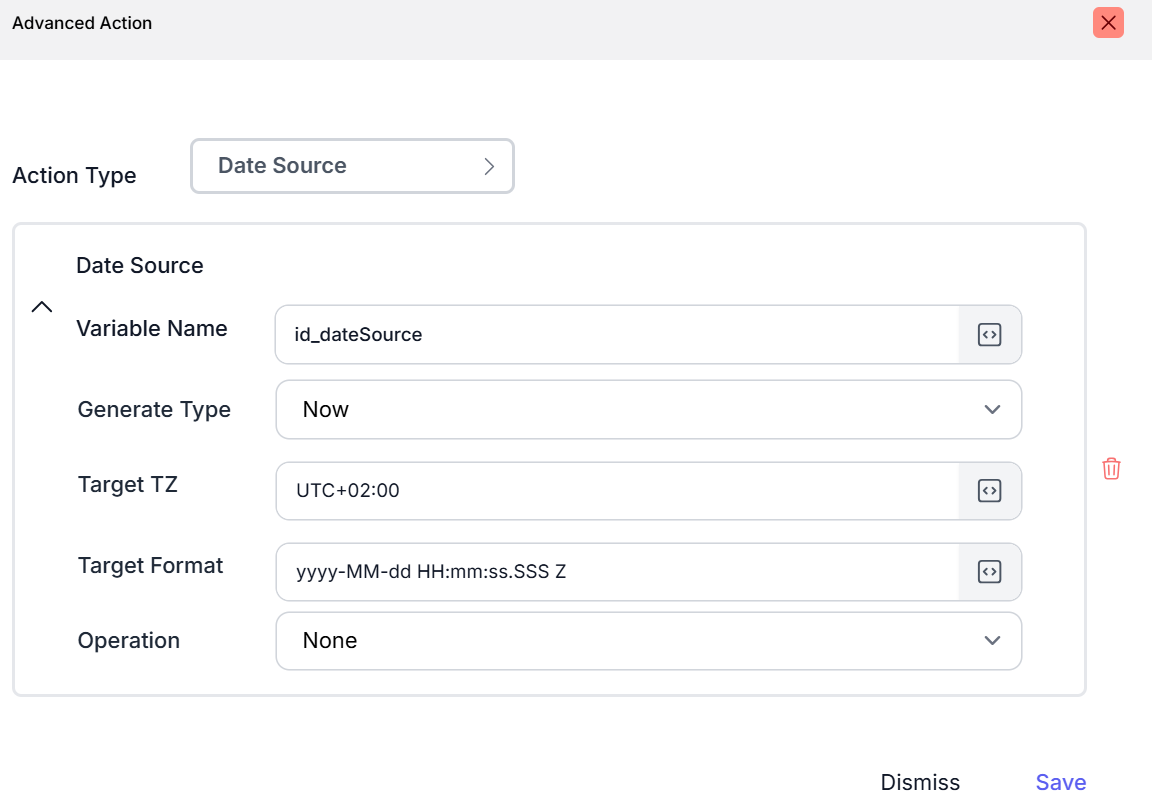
Task: Click the code icon beside Variable Name
Action: [x=989, y=335]
